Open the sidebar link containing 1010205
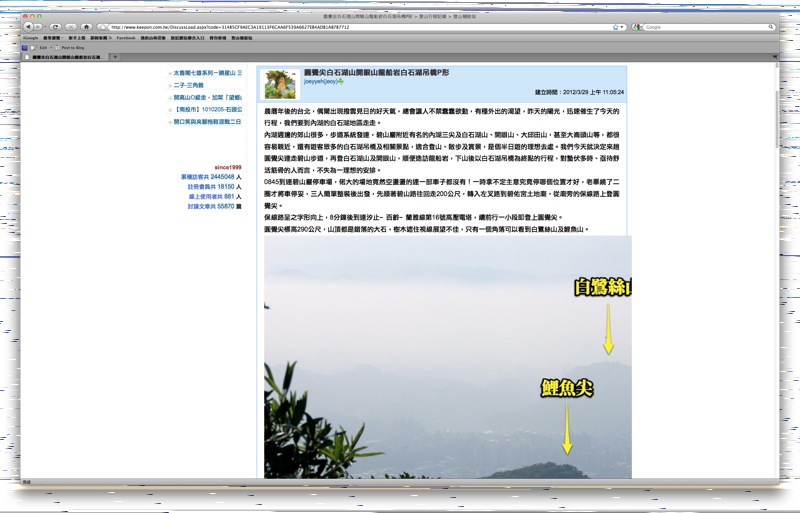This screenshot has width=800, height=513. point(208,110)
